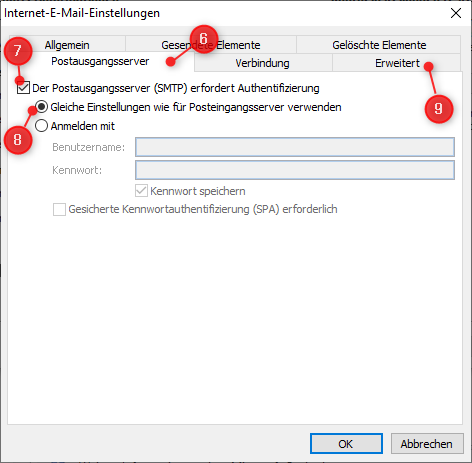This screenshot has height=463, width=472.
Task: Open the Erweitert tab
Action: point(397,63)
